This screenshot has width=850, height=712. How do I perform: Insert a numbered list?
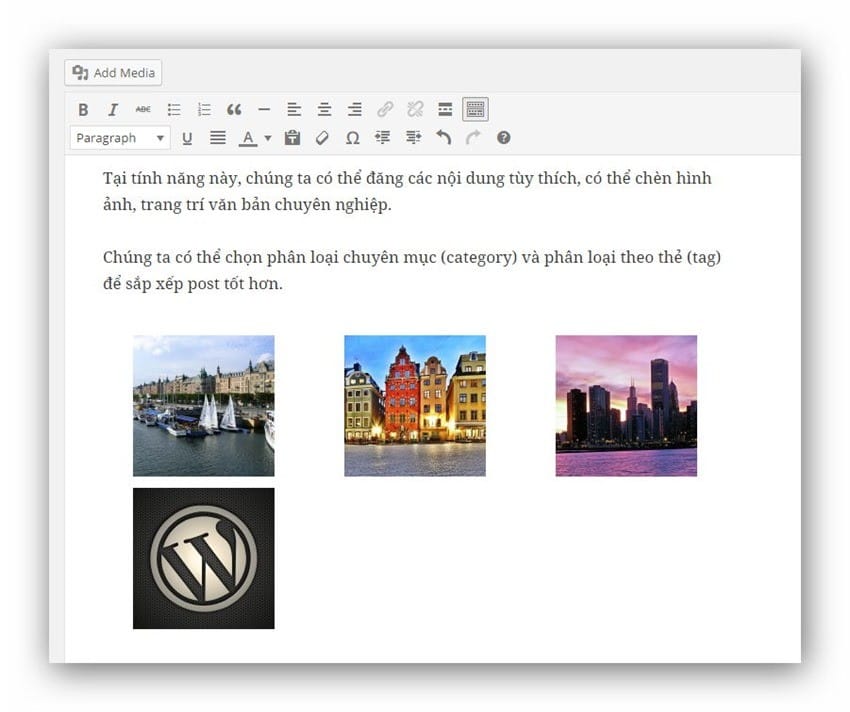click(204, 110)
